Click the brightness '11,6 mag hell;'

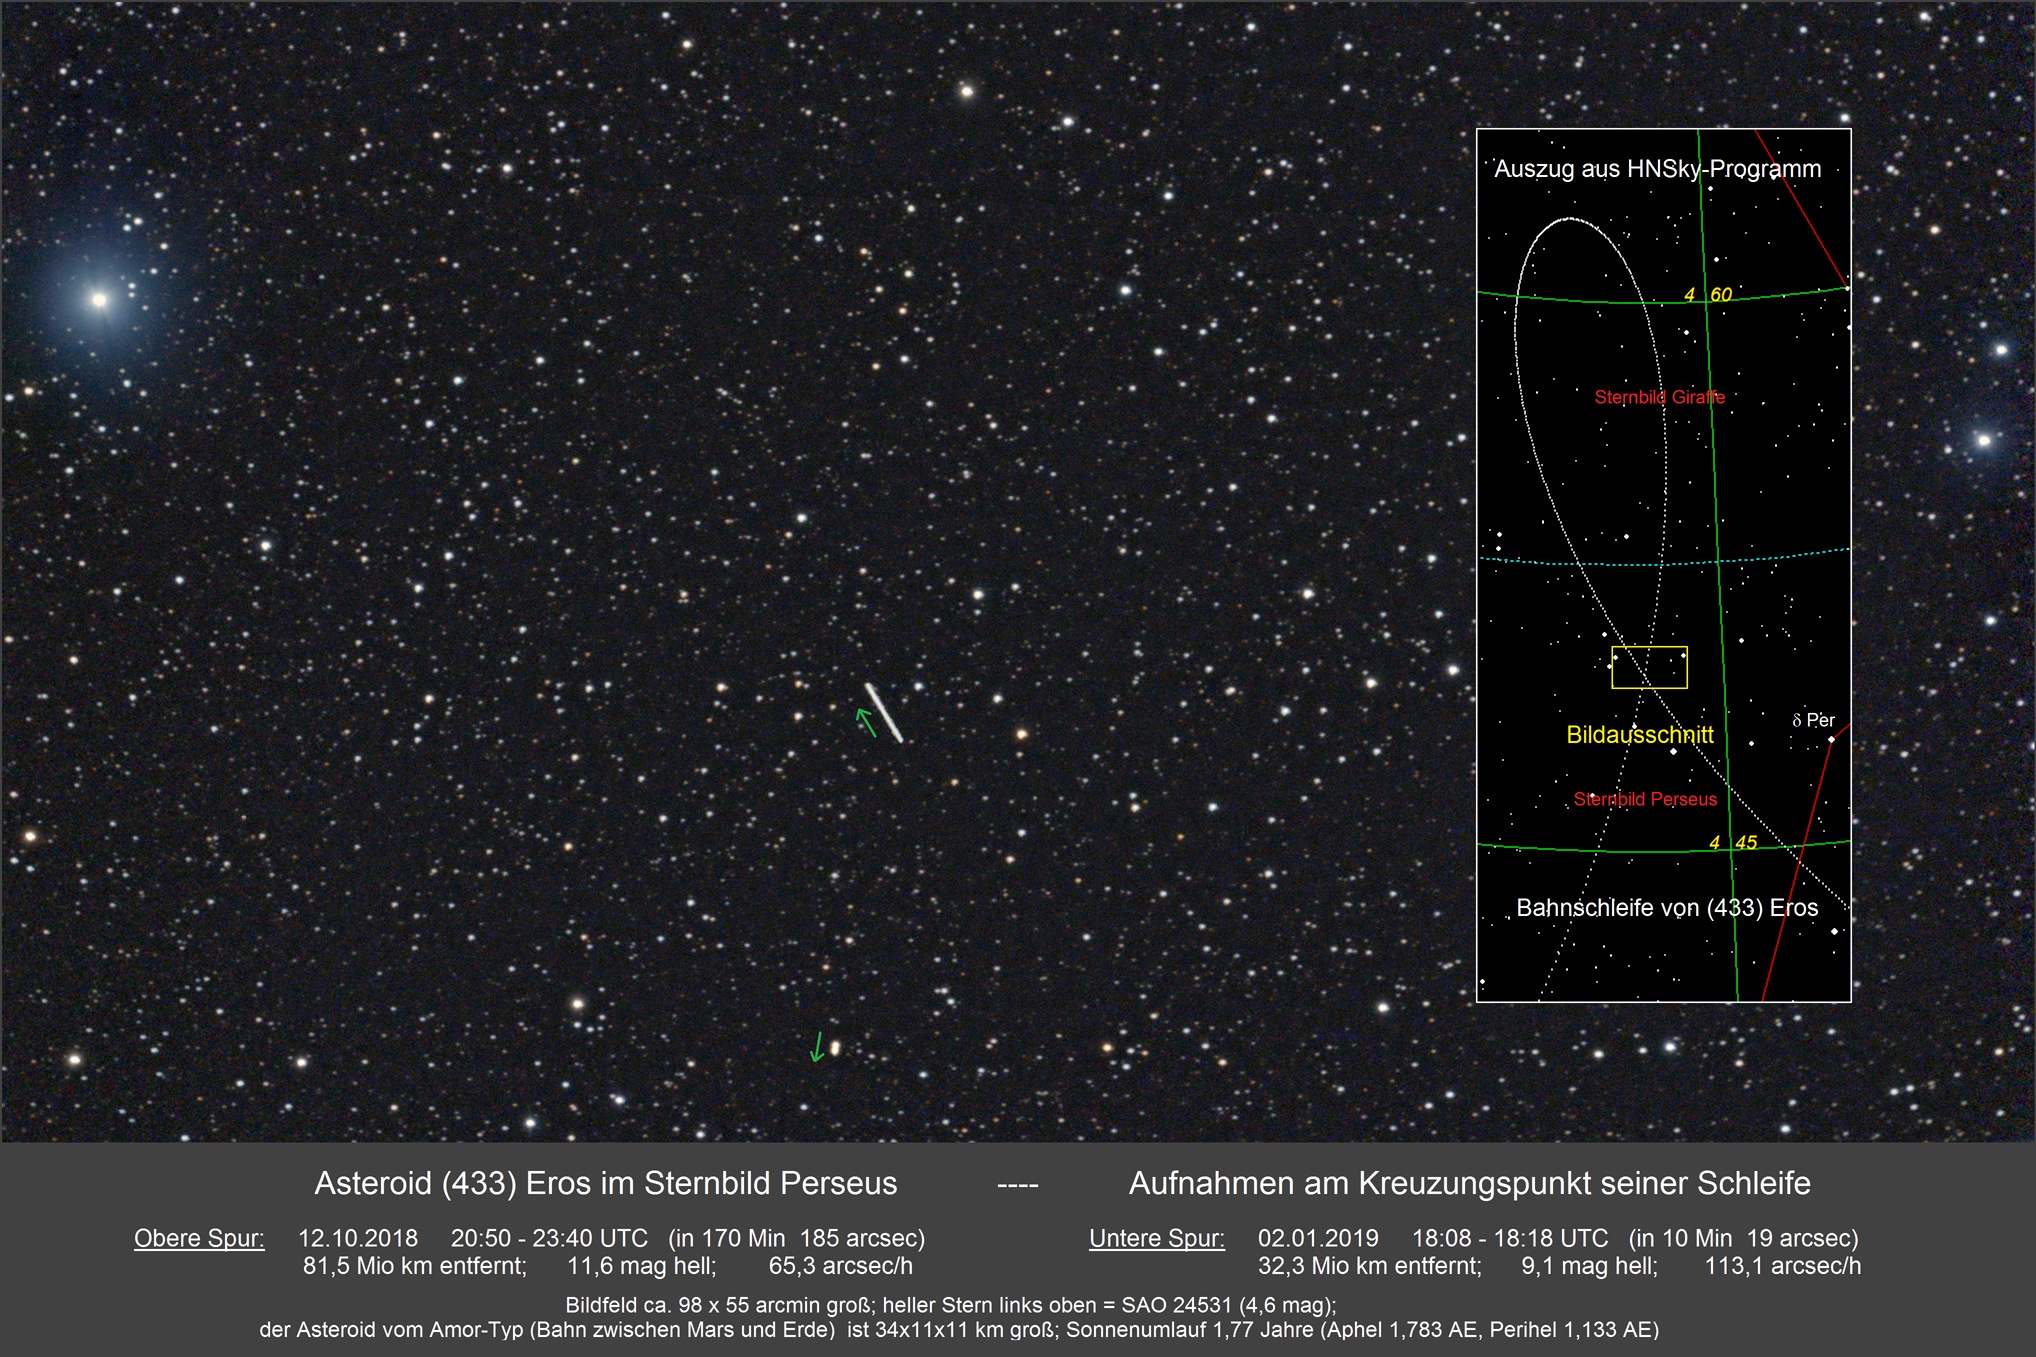[x=642, y=1266]
